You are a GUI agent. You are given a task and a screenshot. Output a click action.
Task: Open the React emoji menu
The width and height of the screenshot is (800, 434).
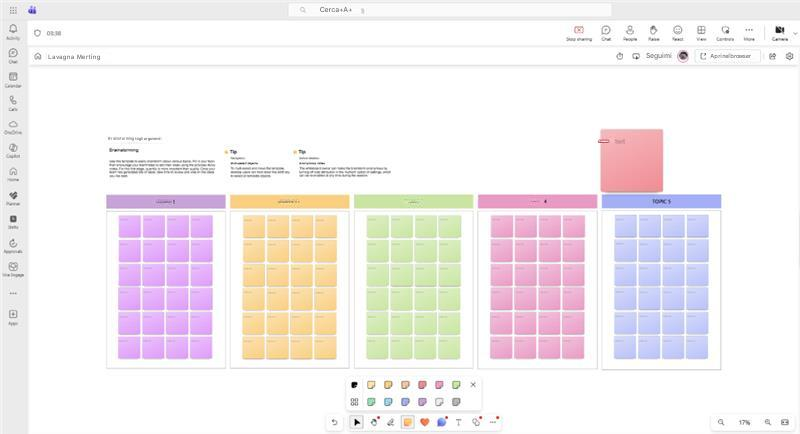(x=678, y=34)
